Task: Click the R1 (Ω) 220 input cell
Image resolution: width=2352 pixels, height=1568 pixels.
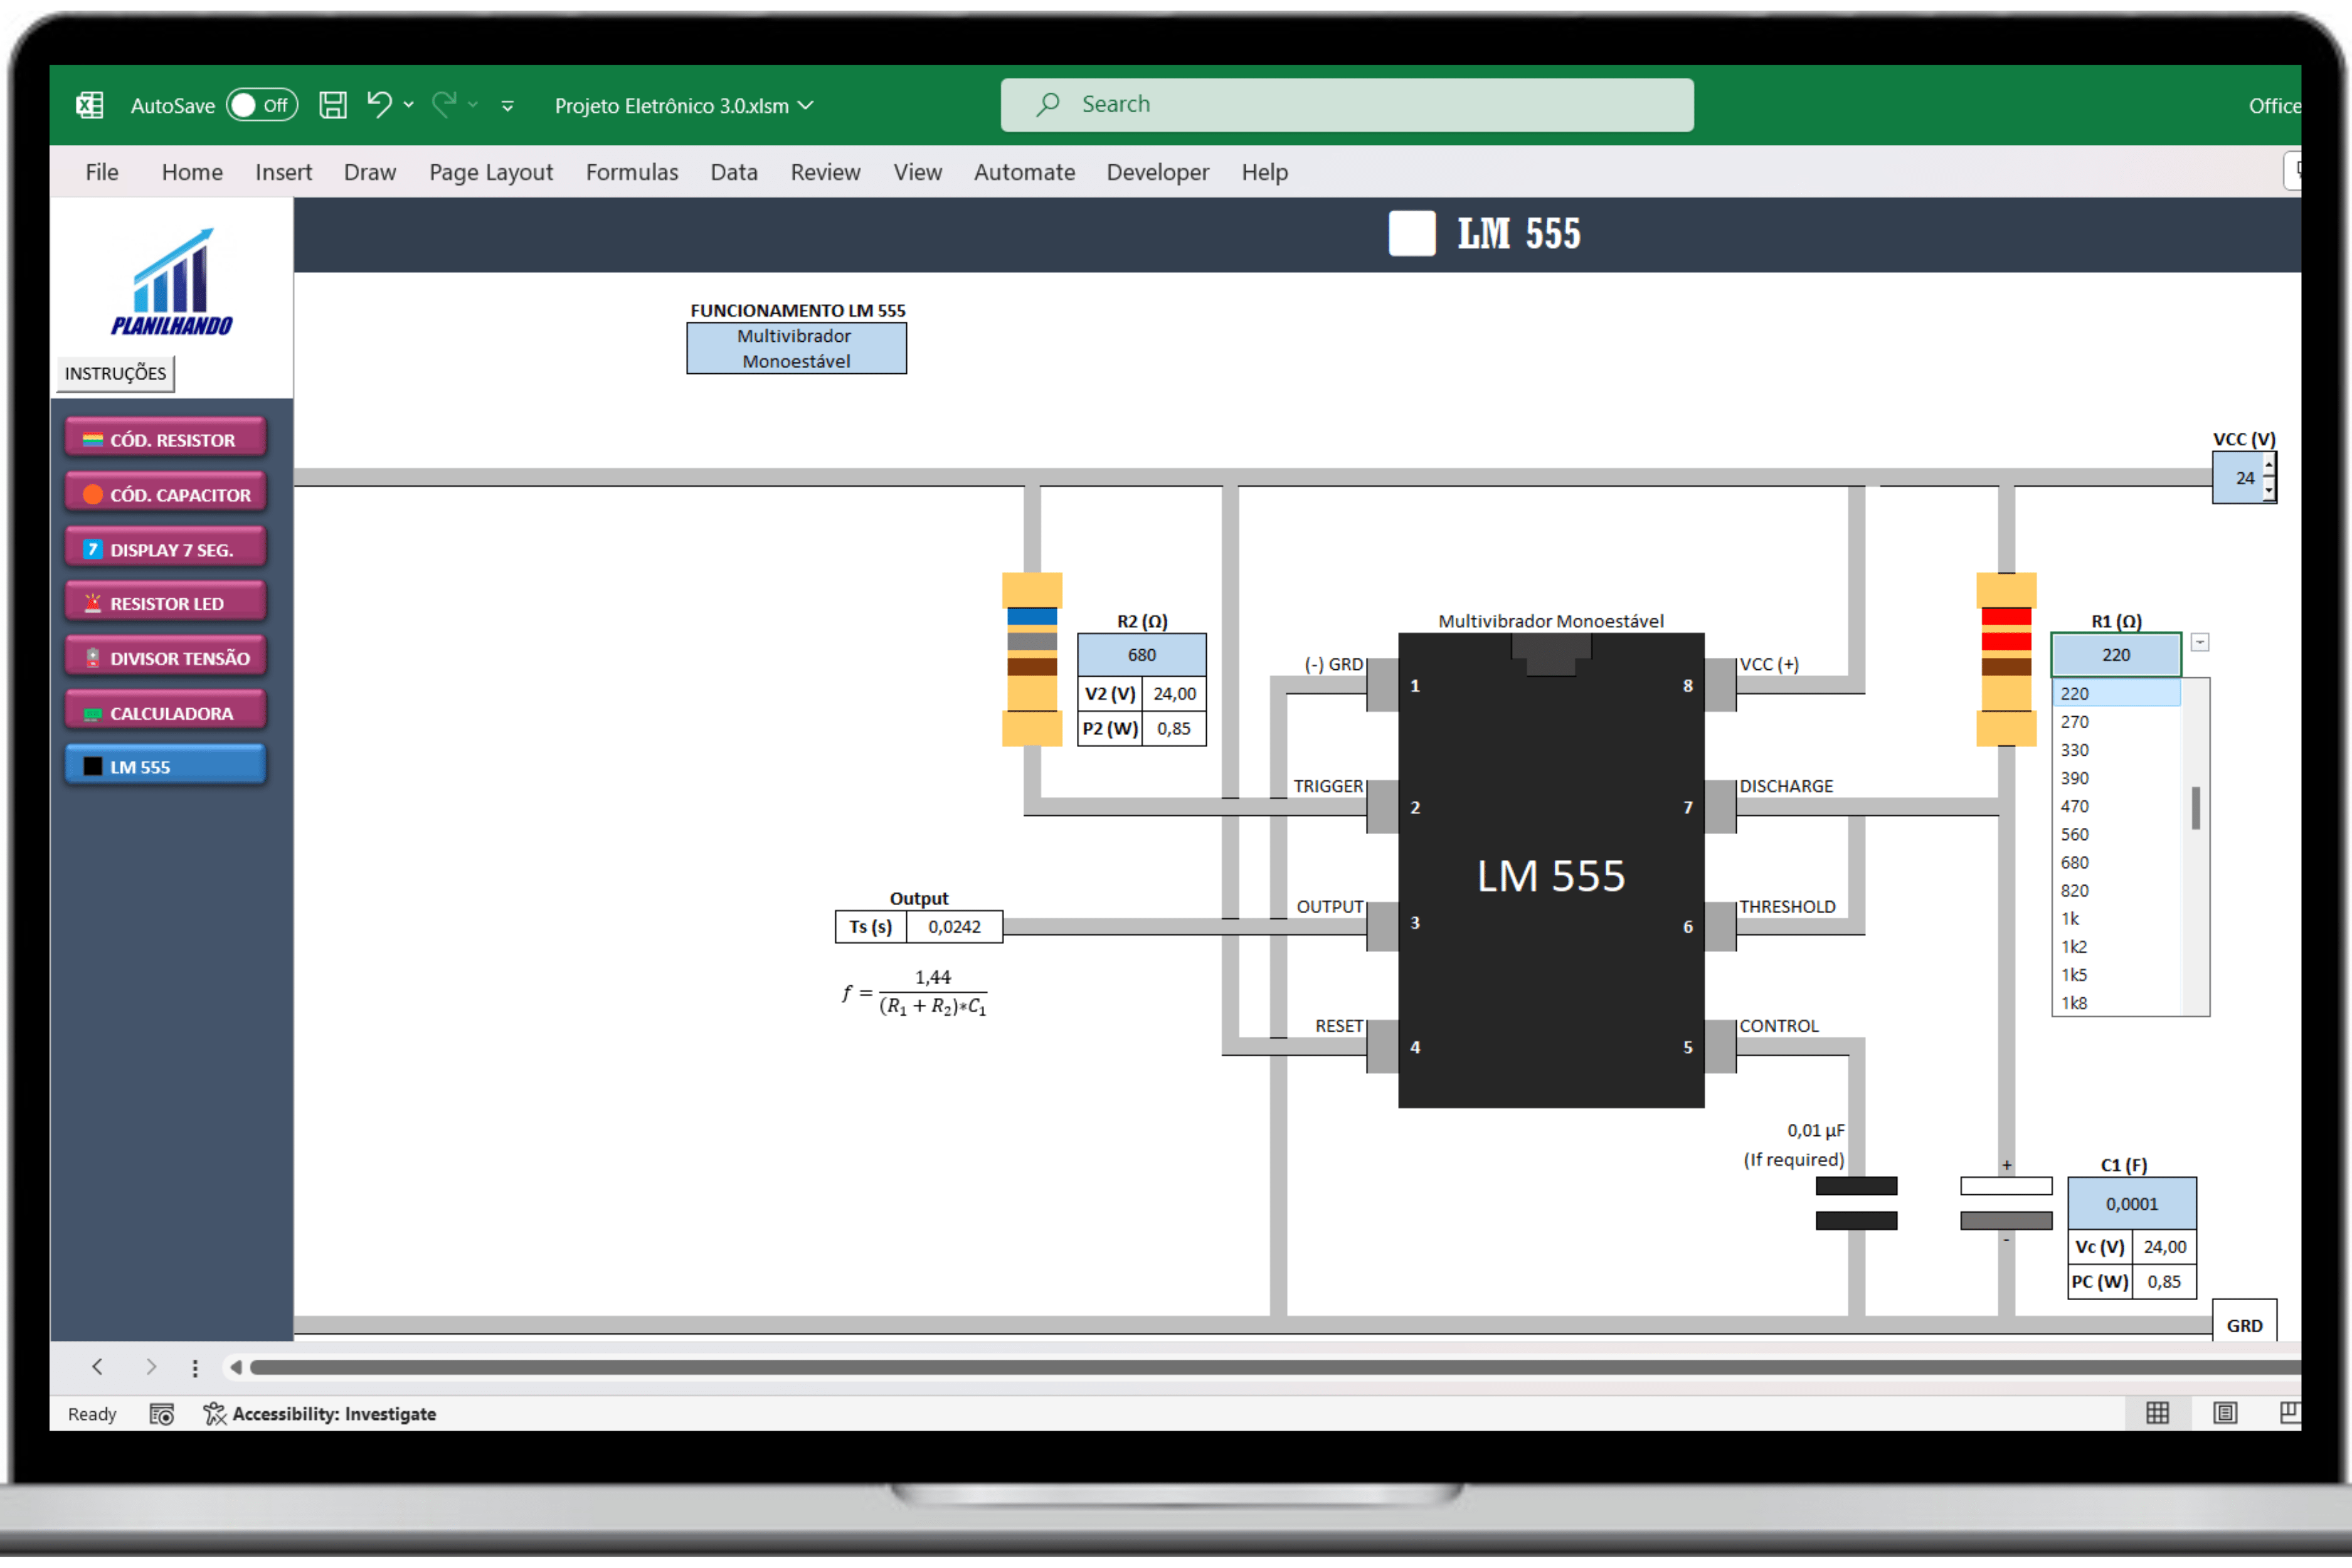Action: (2116, 655)
